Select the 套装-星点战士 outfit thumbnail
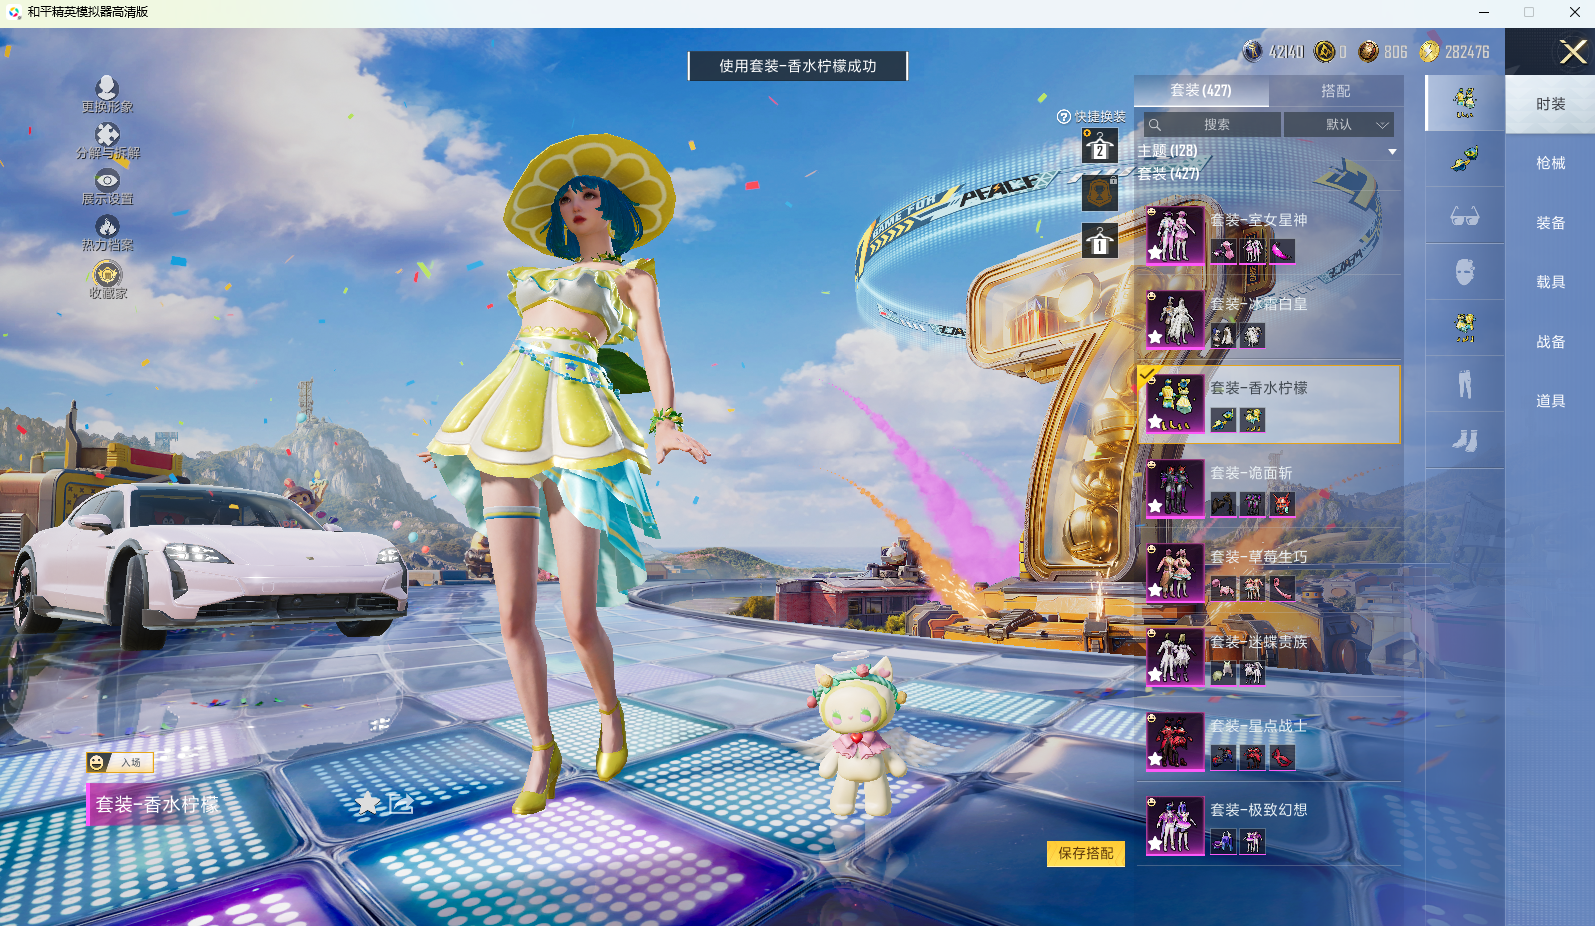Screen dimensions: 1595x926 [1175, 741]
